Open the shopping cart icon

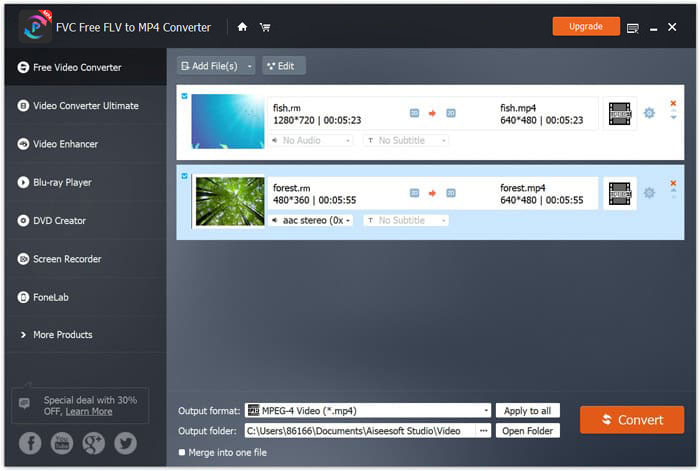[265, 28]
